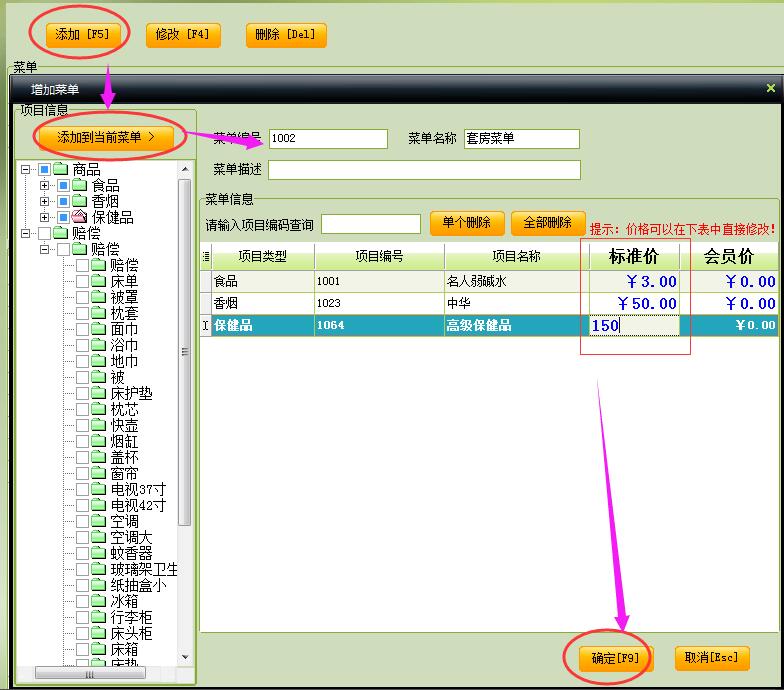Select the 食品 folder icon
The width and height of the screenshot is (784, 690).
tap(80, 185)
